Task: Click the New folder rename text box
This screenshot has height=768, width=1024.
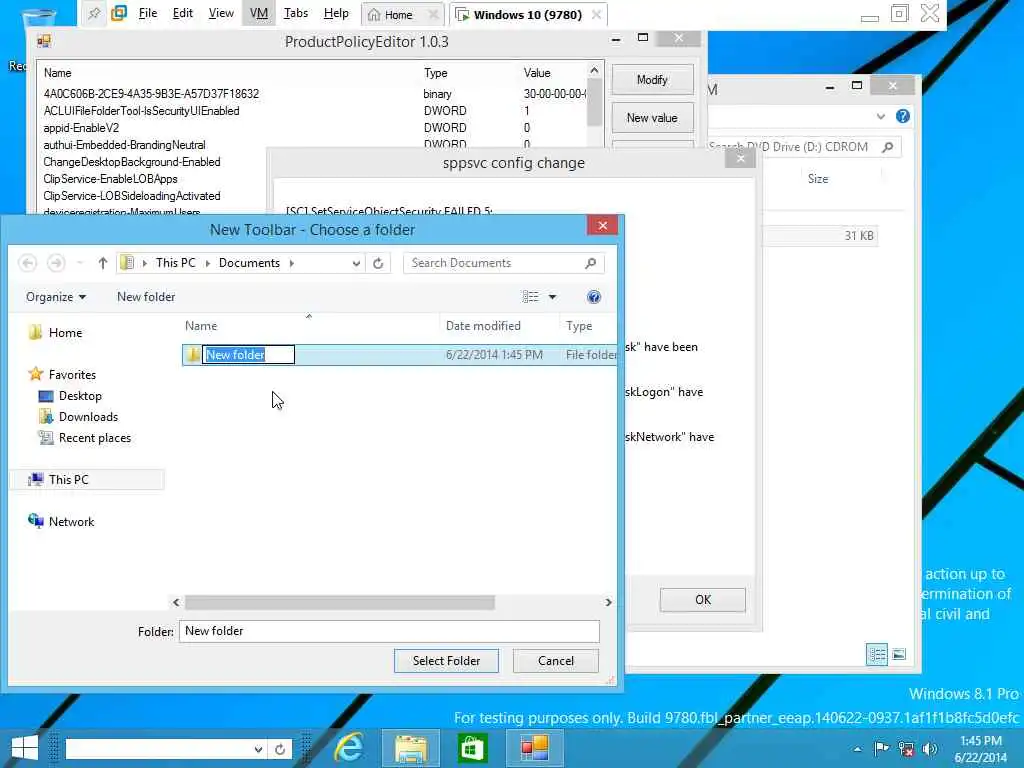Action: click(248, 355)
